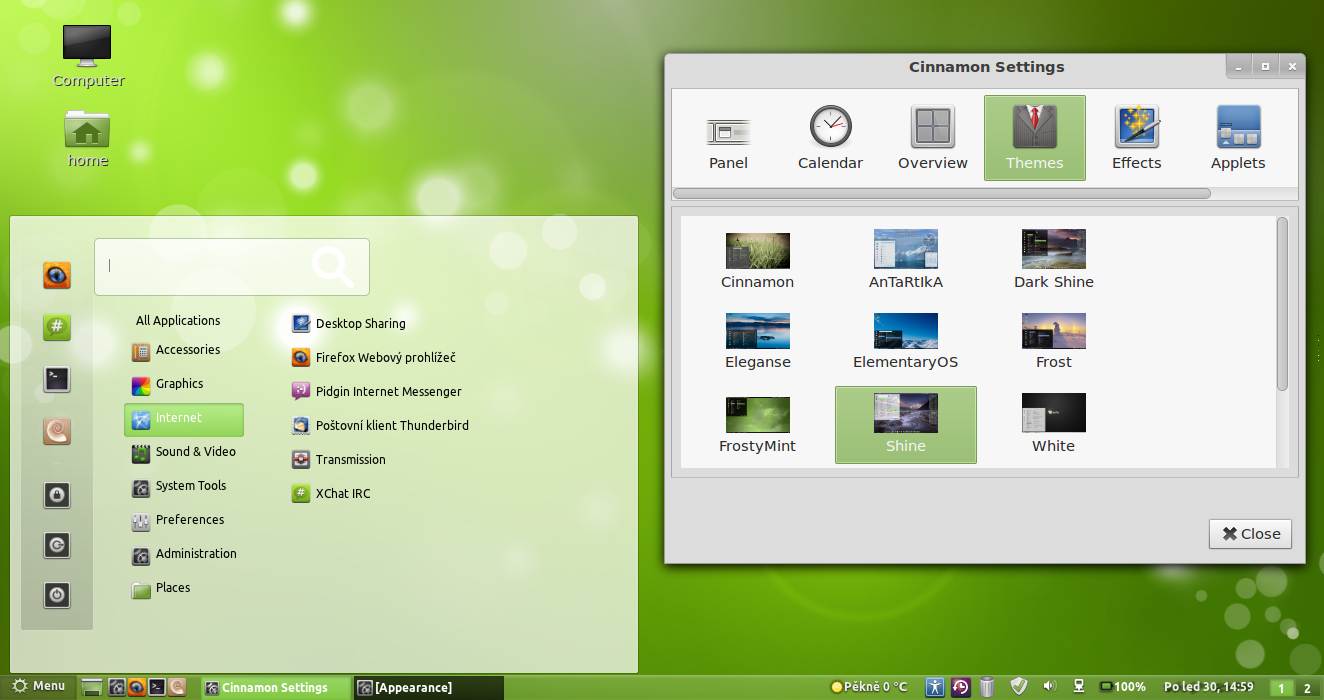Open the System Tools category
1324x700 pixels.
184,486
